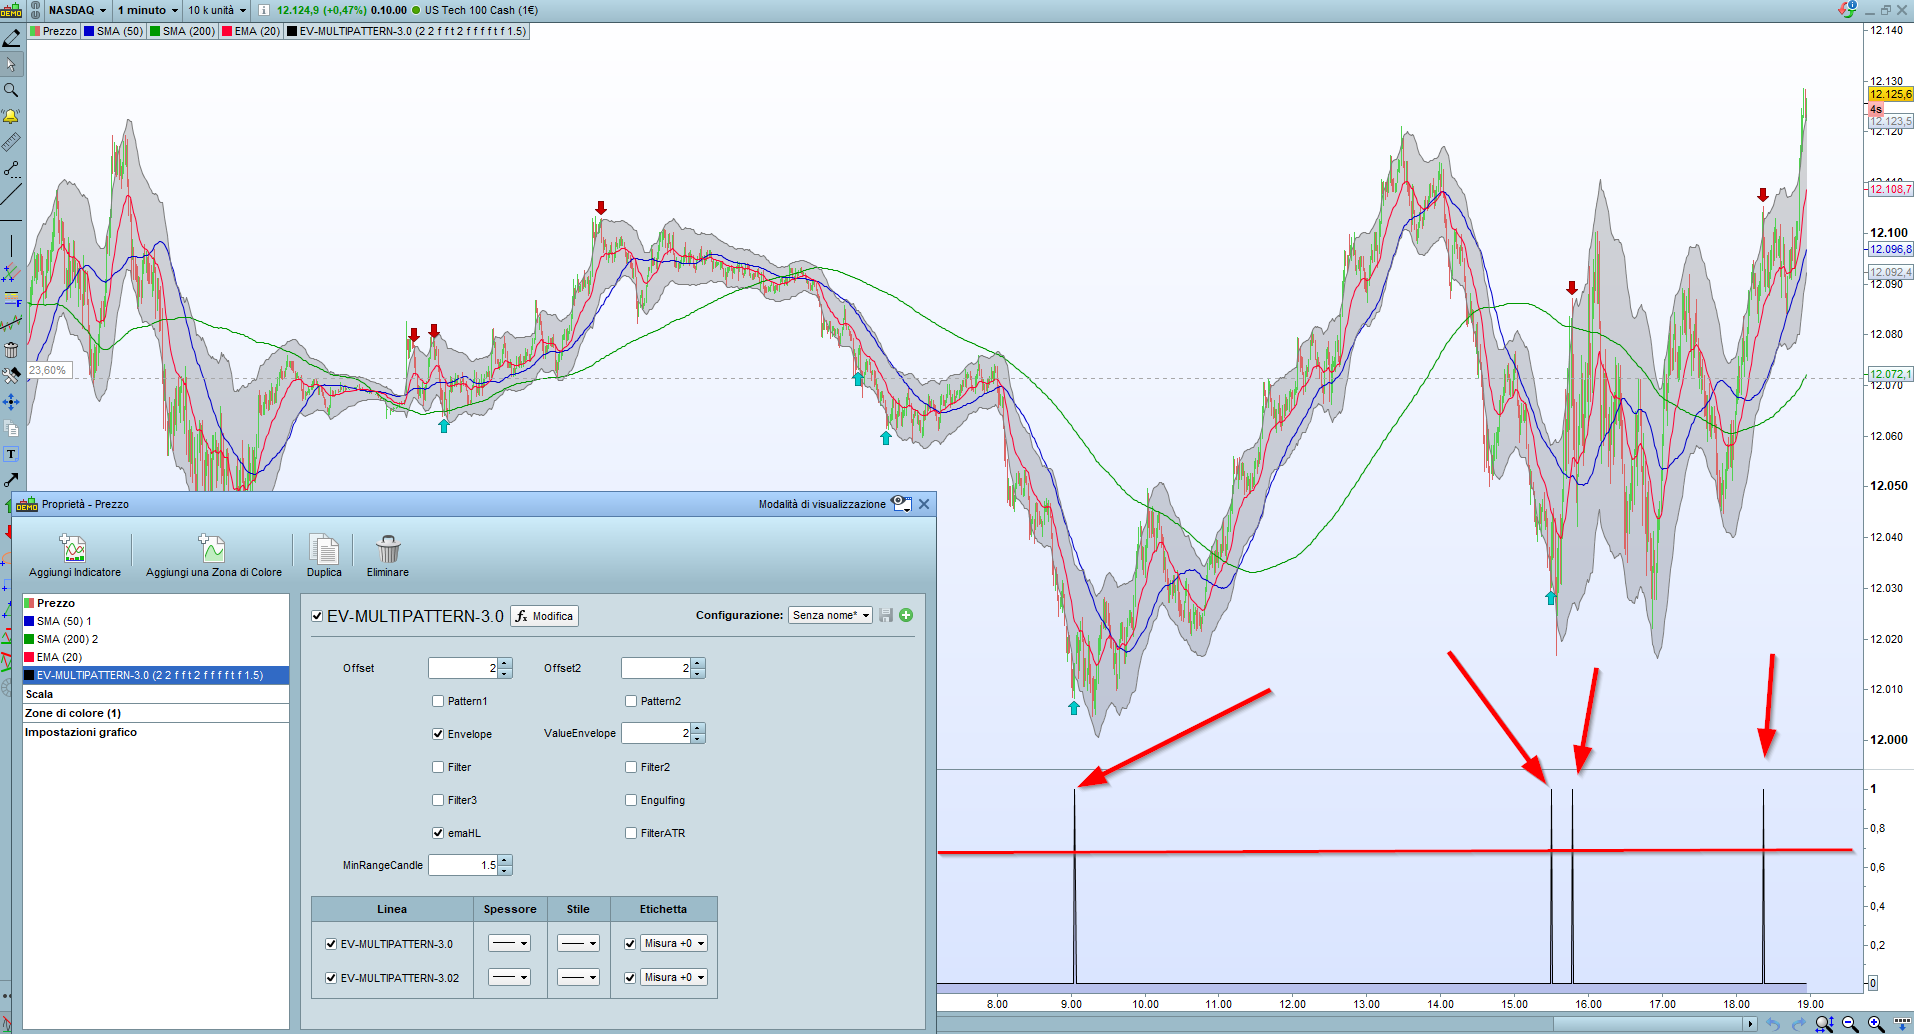Click Aggiungi una Zona di Colore icon
The height and width of the screenshot is (1034, 1914).
click(213, 549)
